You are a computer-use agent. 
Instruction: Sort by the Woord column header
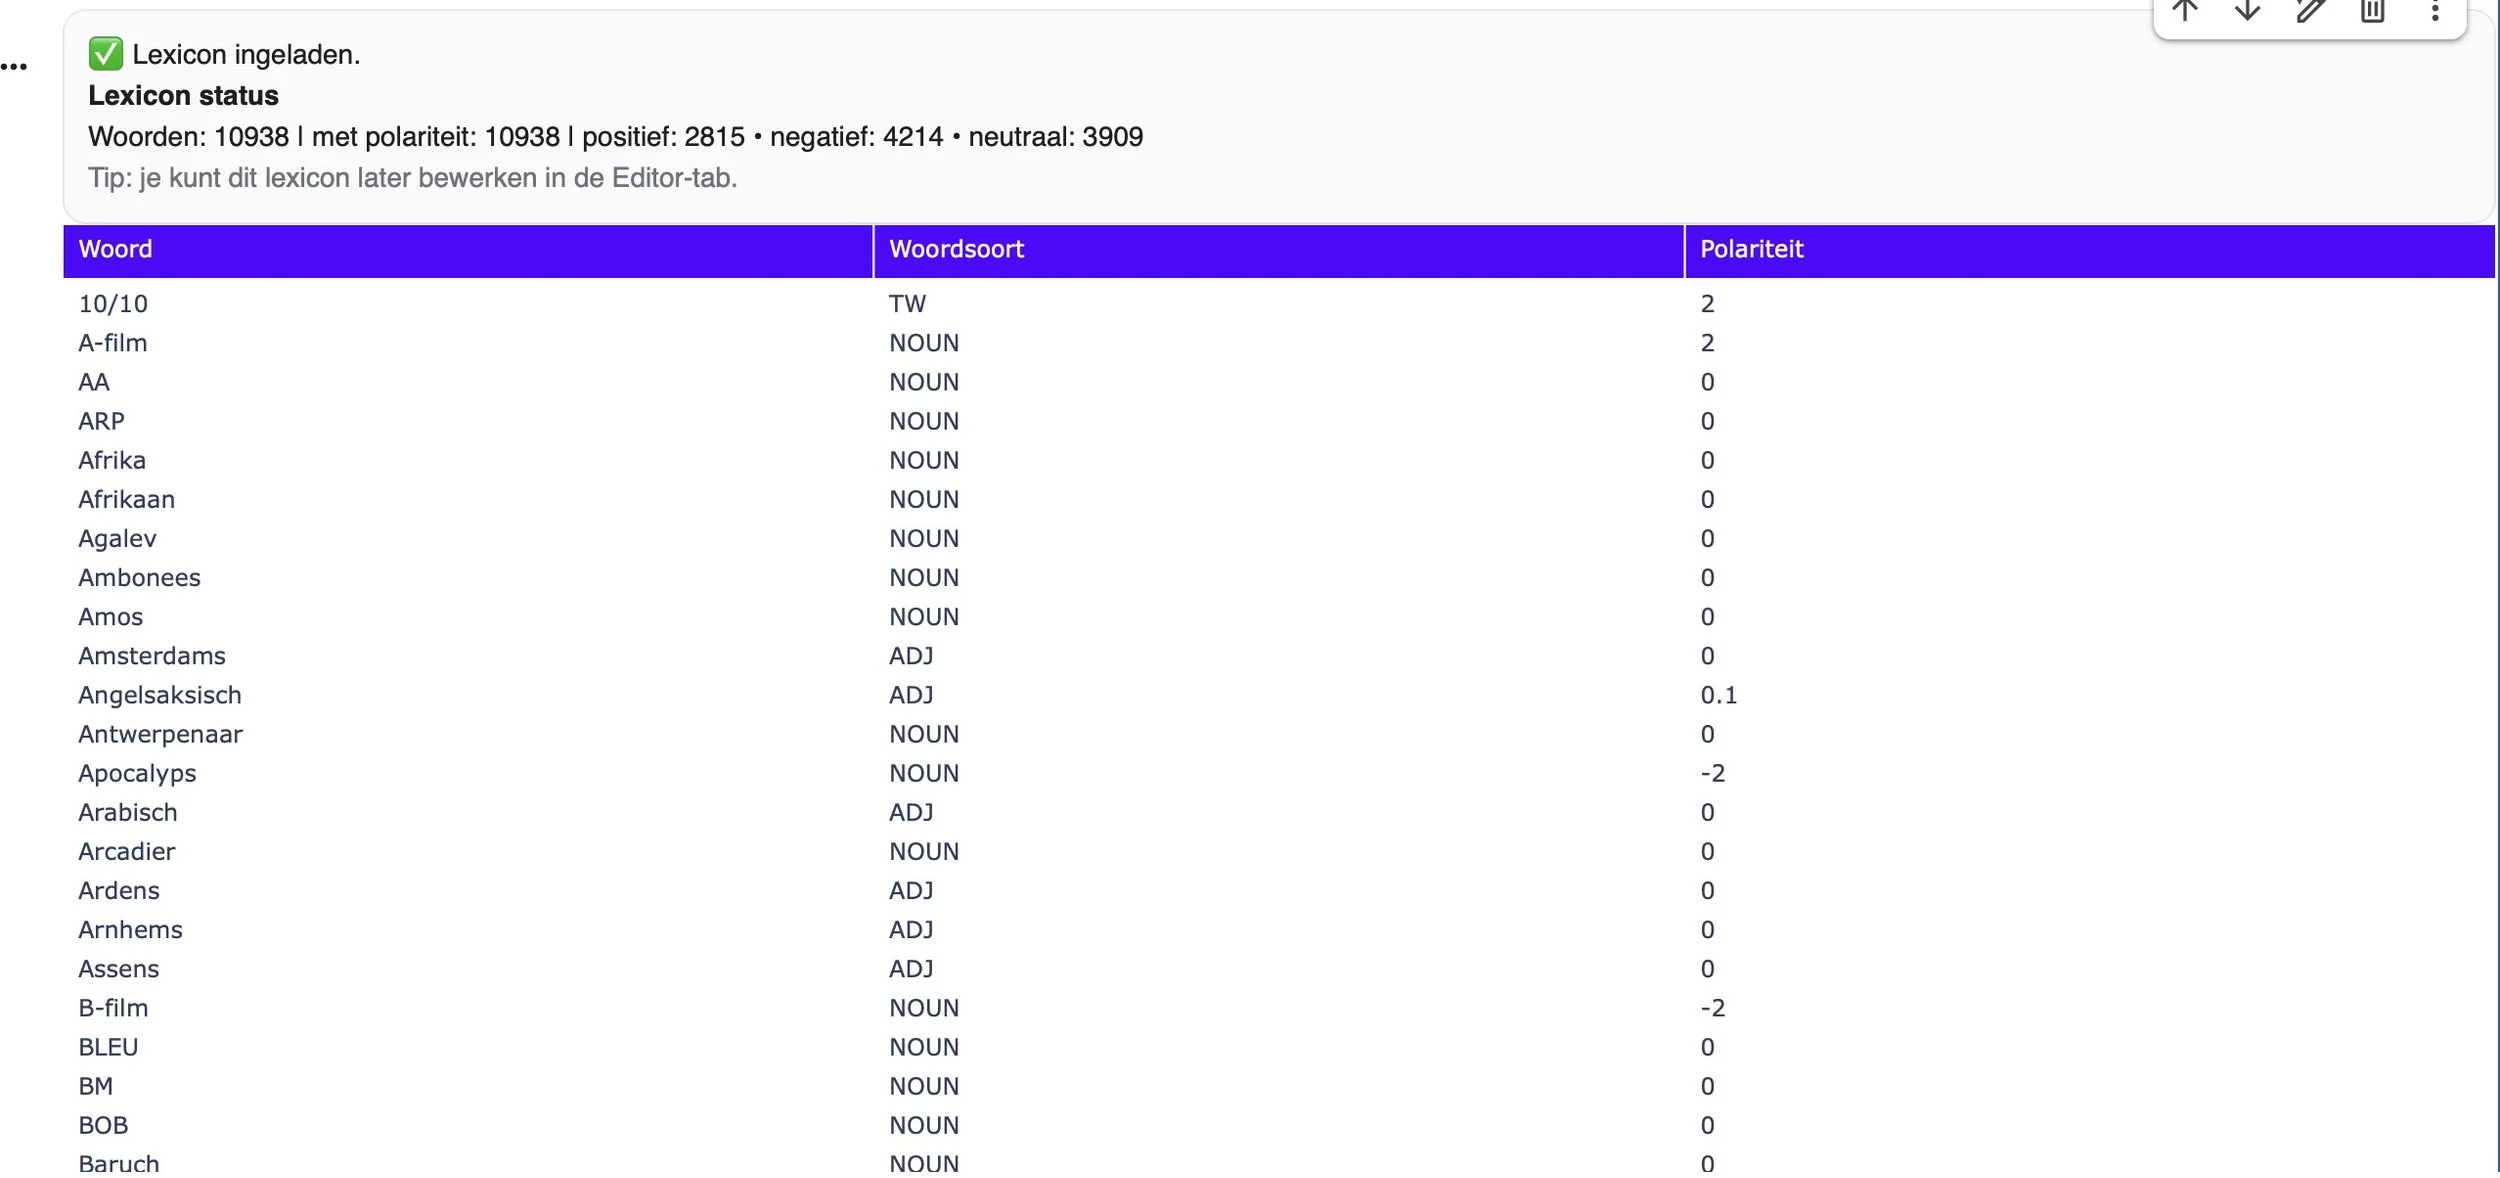pos(116,249)
